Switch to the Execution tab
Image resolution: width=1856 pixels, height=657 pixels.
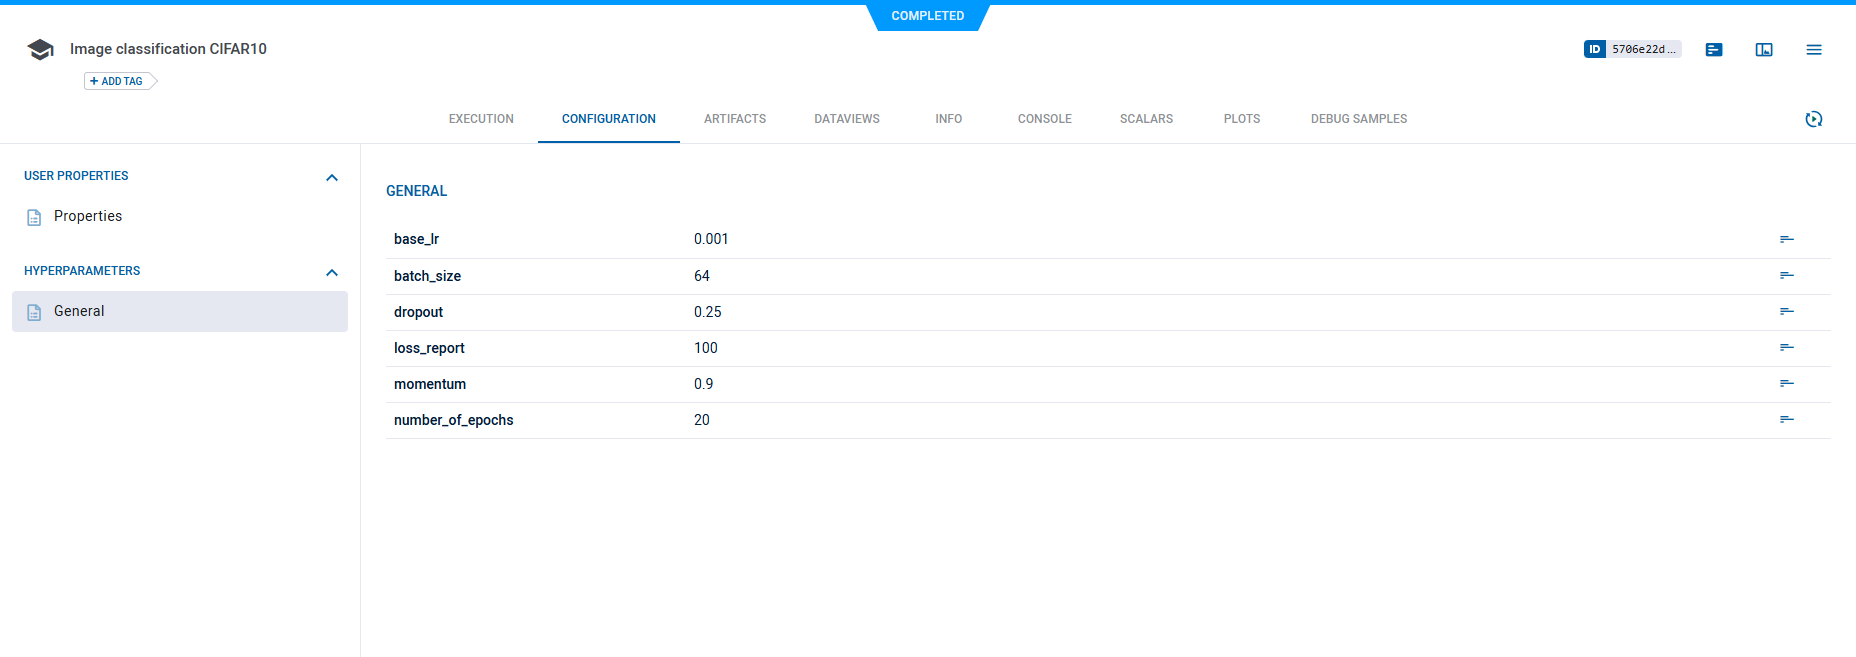[481, 119]
